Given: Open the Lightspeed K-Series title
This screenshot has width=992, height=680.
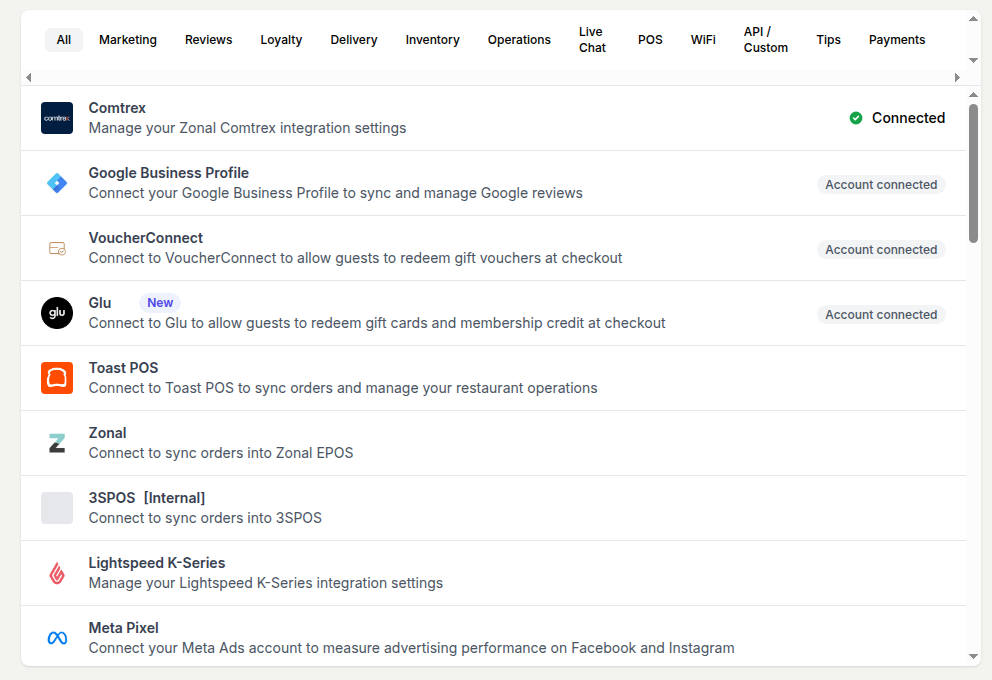Looking at the screenshot, I should click(157, 563).
